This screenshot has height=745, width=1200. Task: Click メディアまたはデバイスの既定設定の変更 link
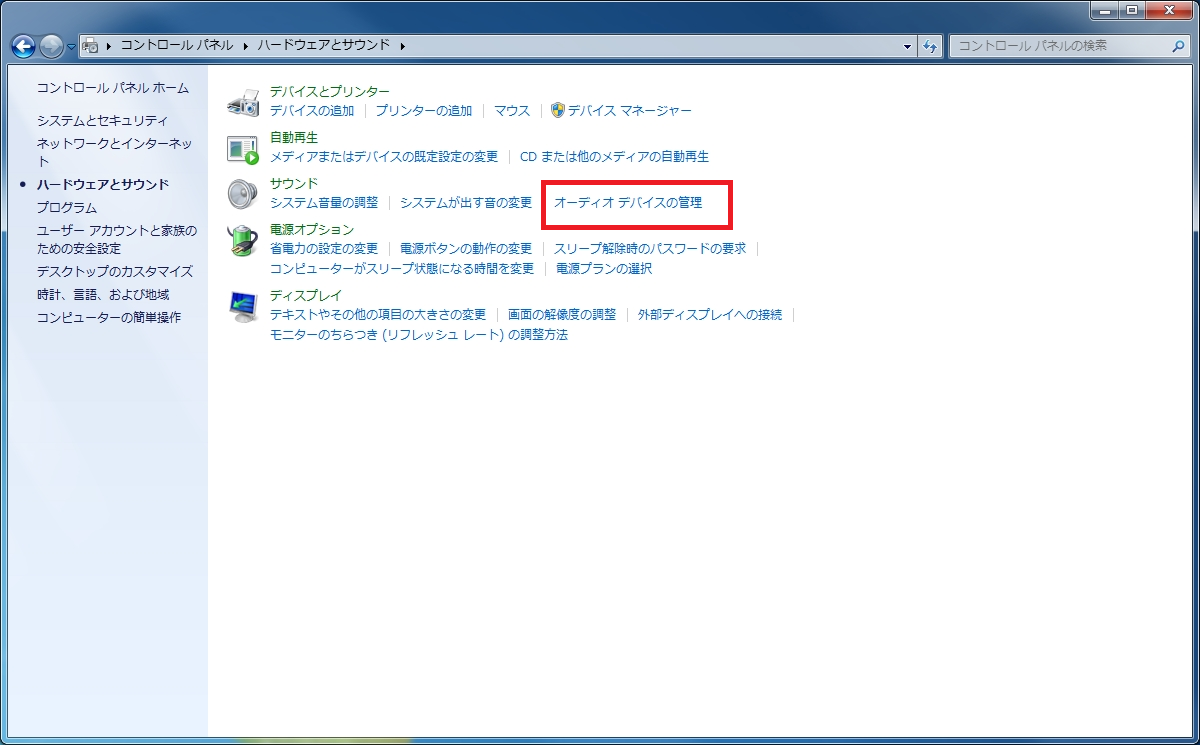[x=384, y=157]
